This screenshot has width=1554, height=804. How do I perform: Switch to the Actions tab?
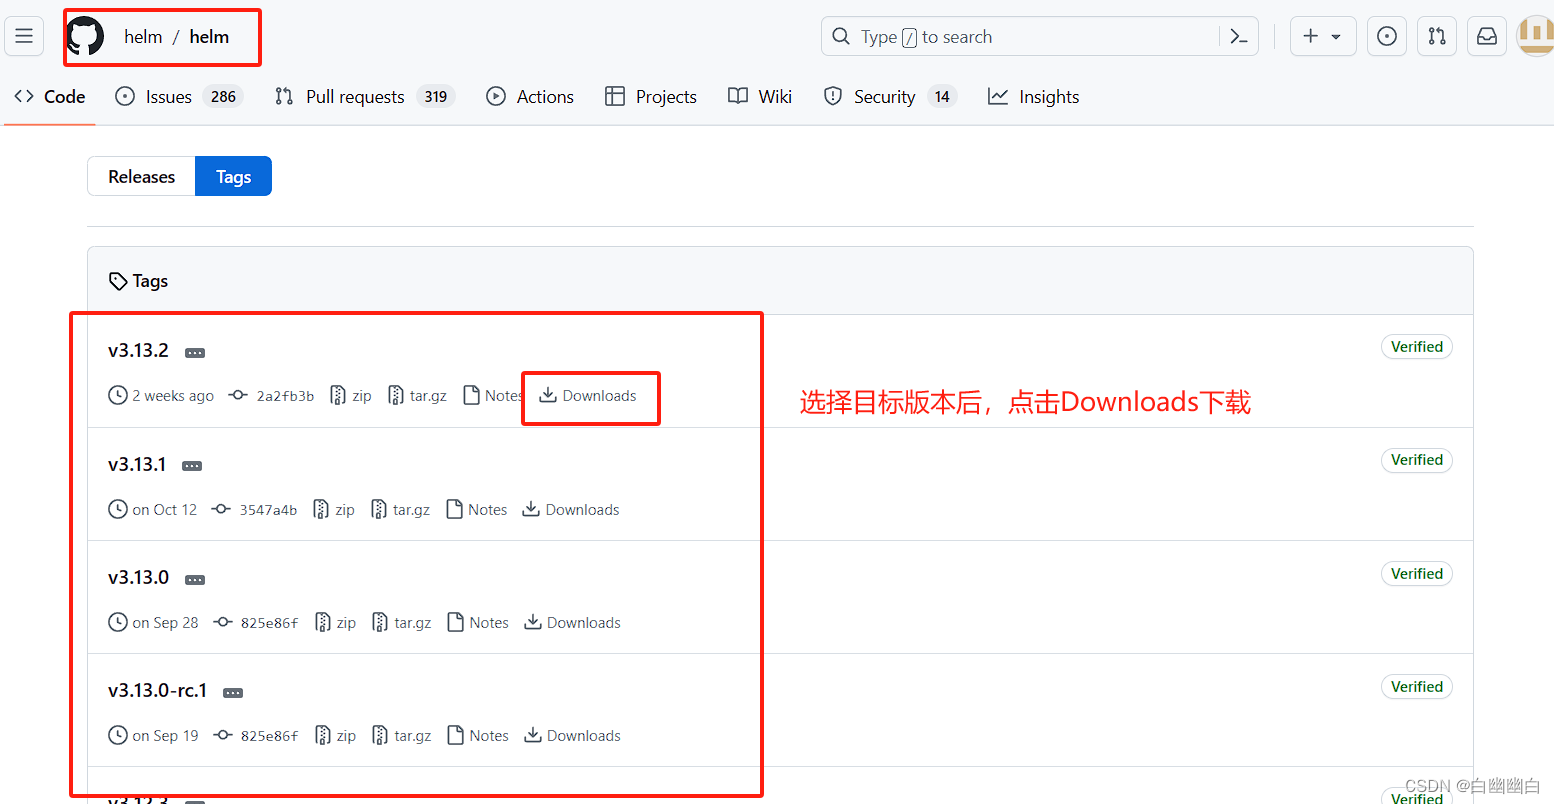pyautogui.click(x=530, y=97)
